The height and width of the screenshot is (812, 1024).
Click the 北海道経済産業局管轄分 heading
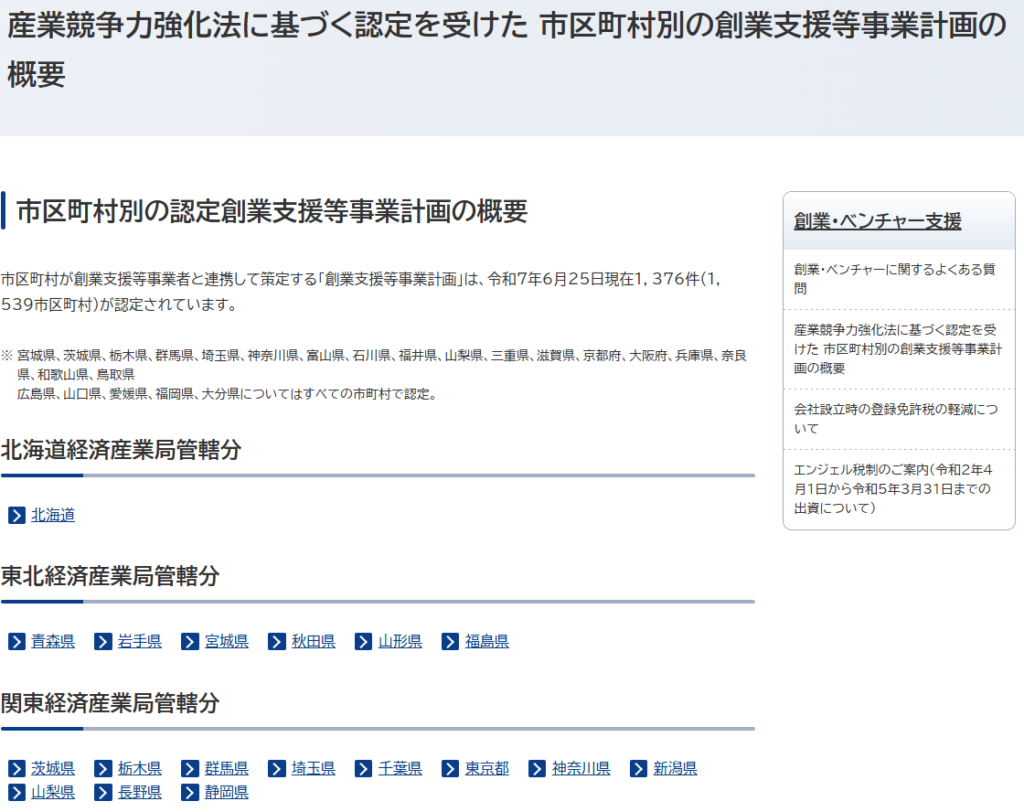(x=121, y=450)
